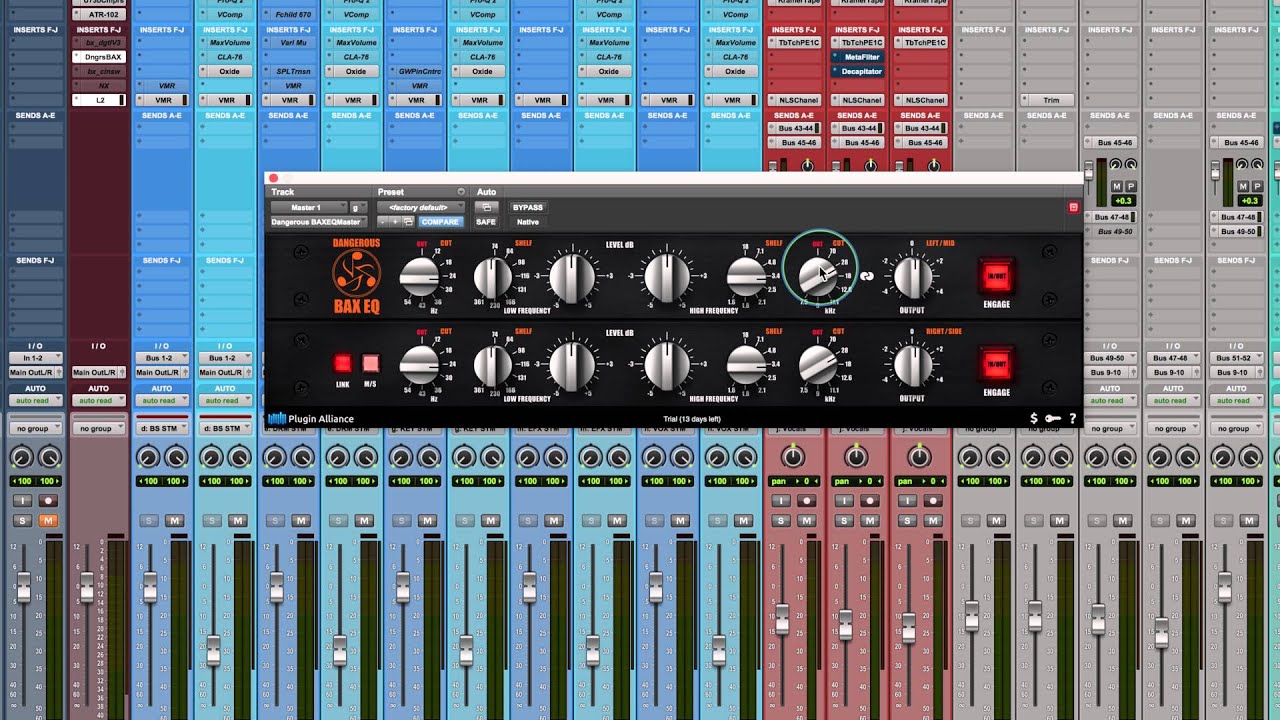
Task: Toggle plugin BYPASS
Action: pyautogui.click(x=527, y=208)
